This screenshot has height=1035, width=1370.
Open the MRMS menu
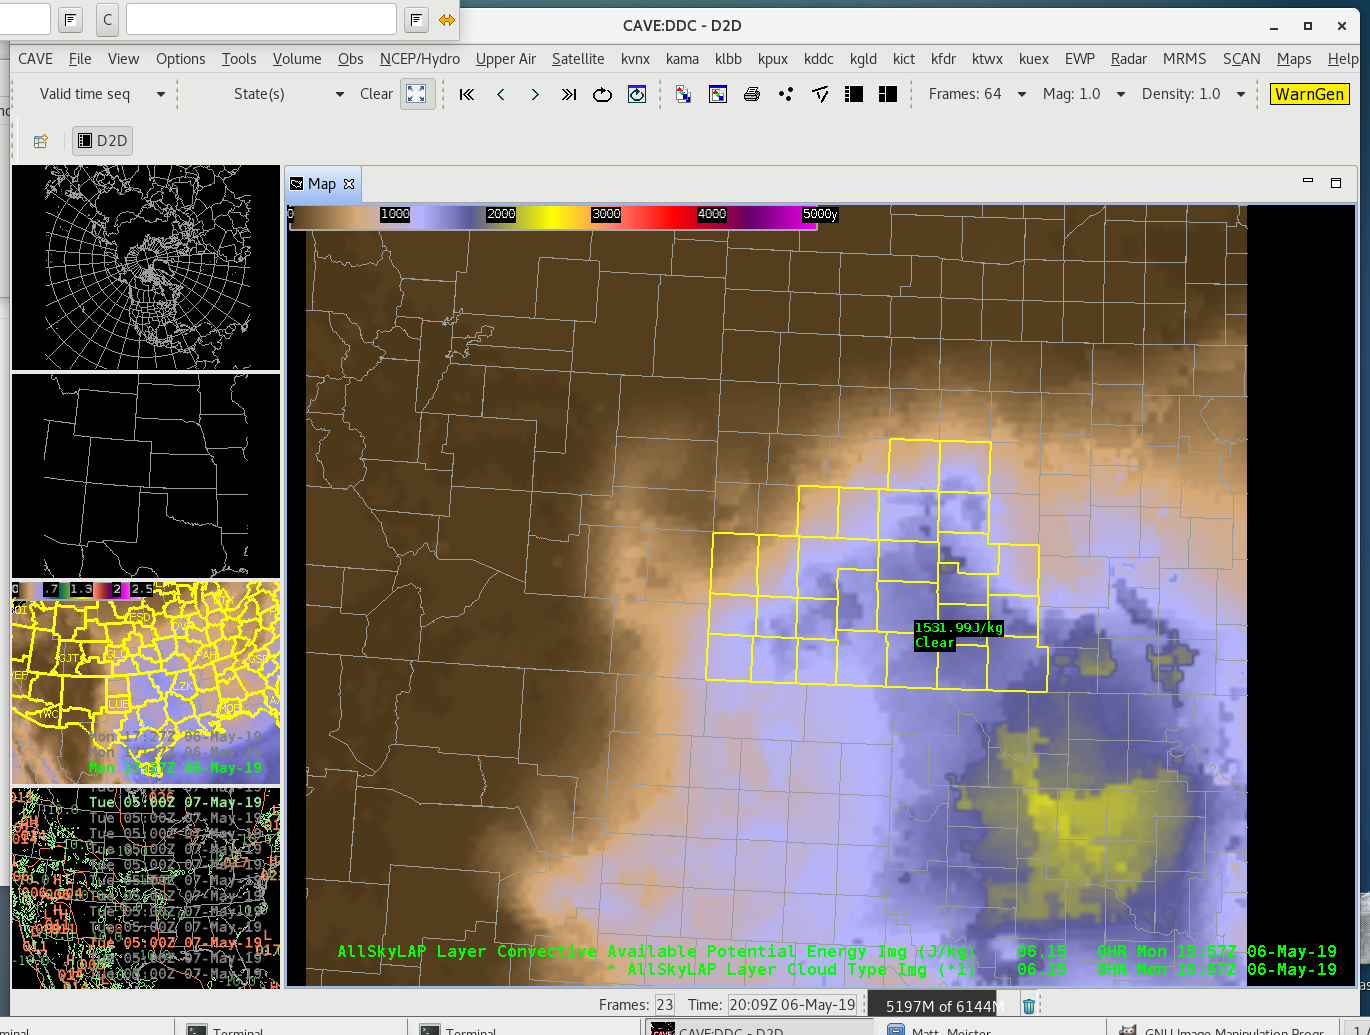click(1184, 59)
